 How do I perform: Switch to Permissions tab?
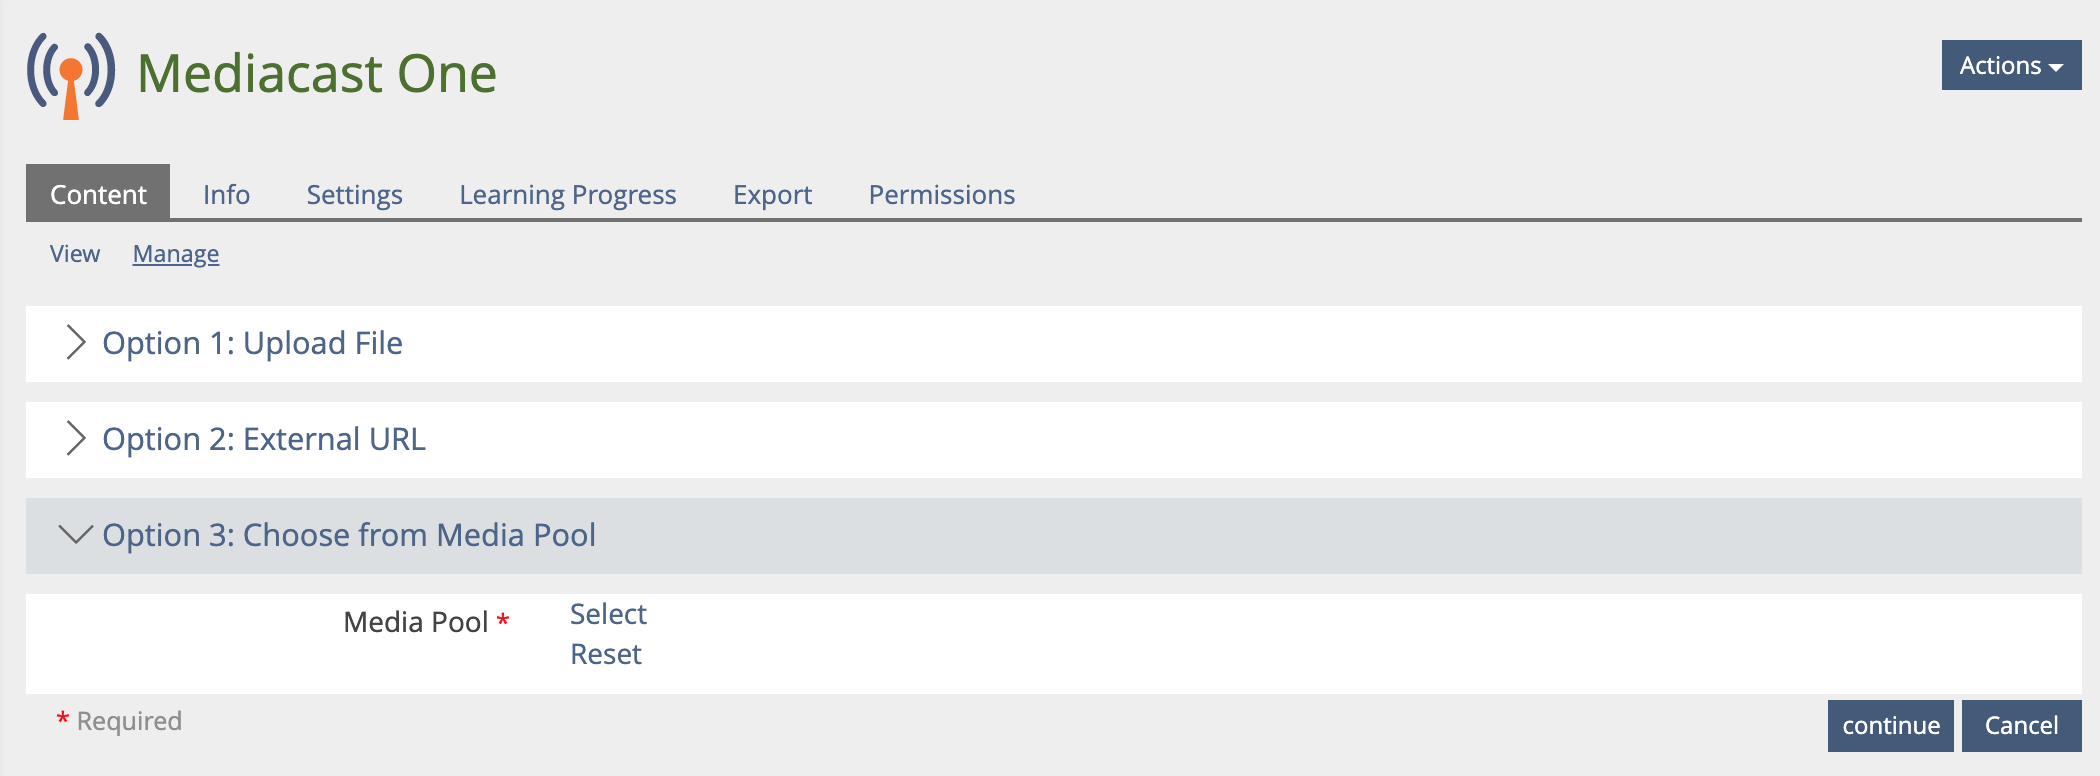click(x=941, y=194)
